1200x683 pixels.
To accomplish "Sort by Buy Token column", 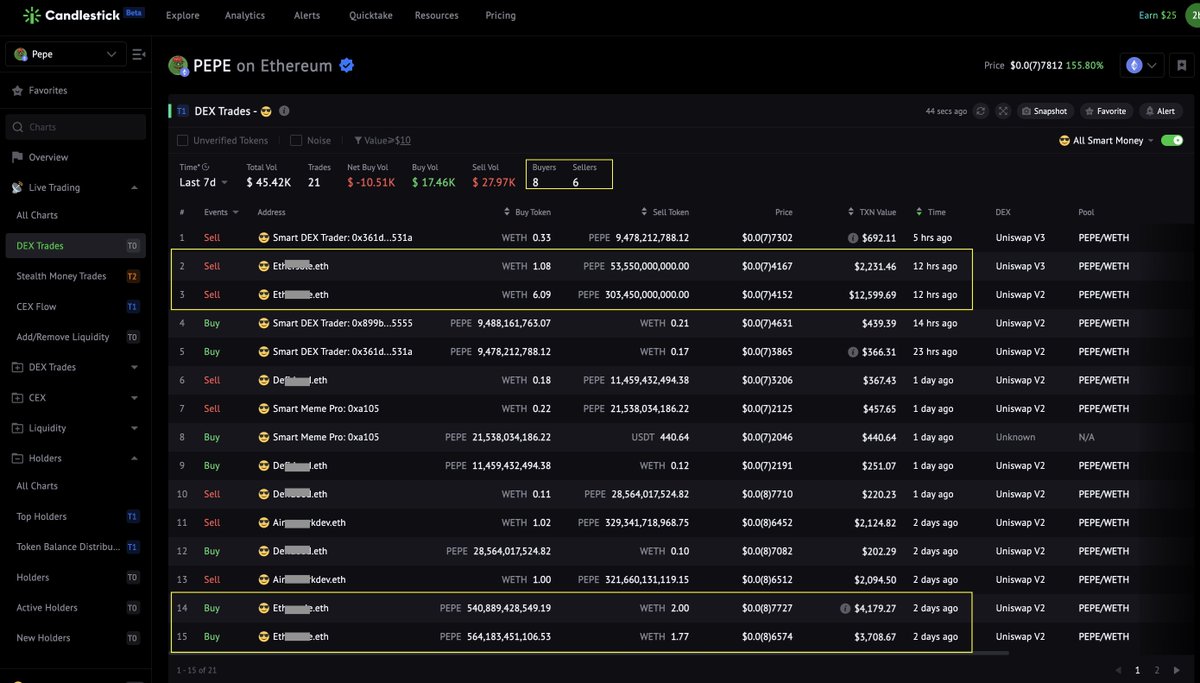I will point(506,212).
